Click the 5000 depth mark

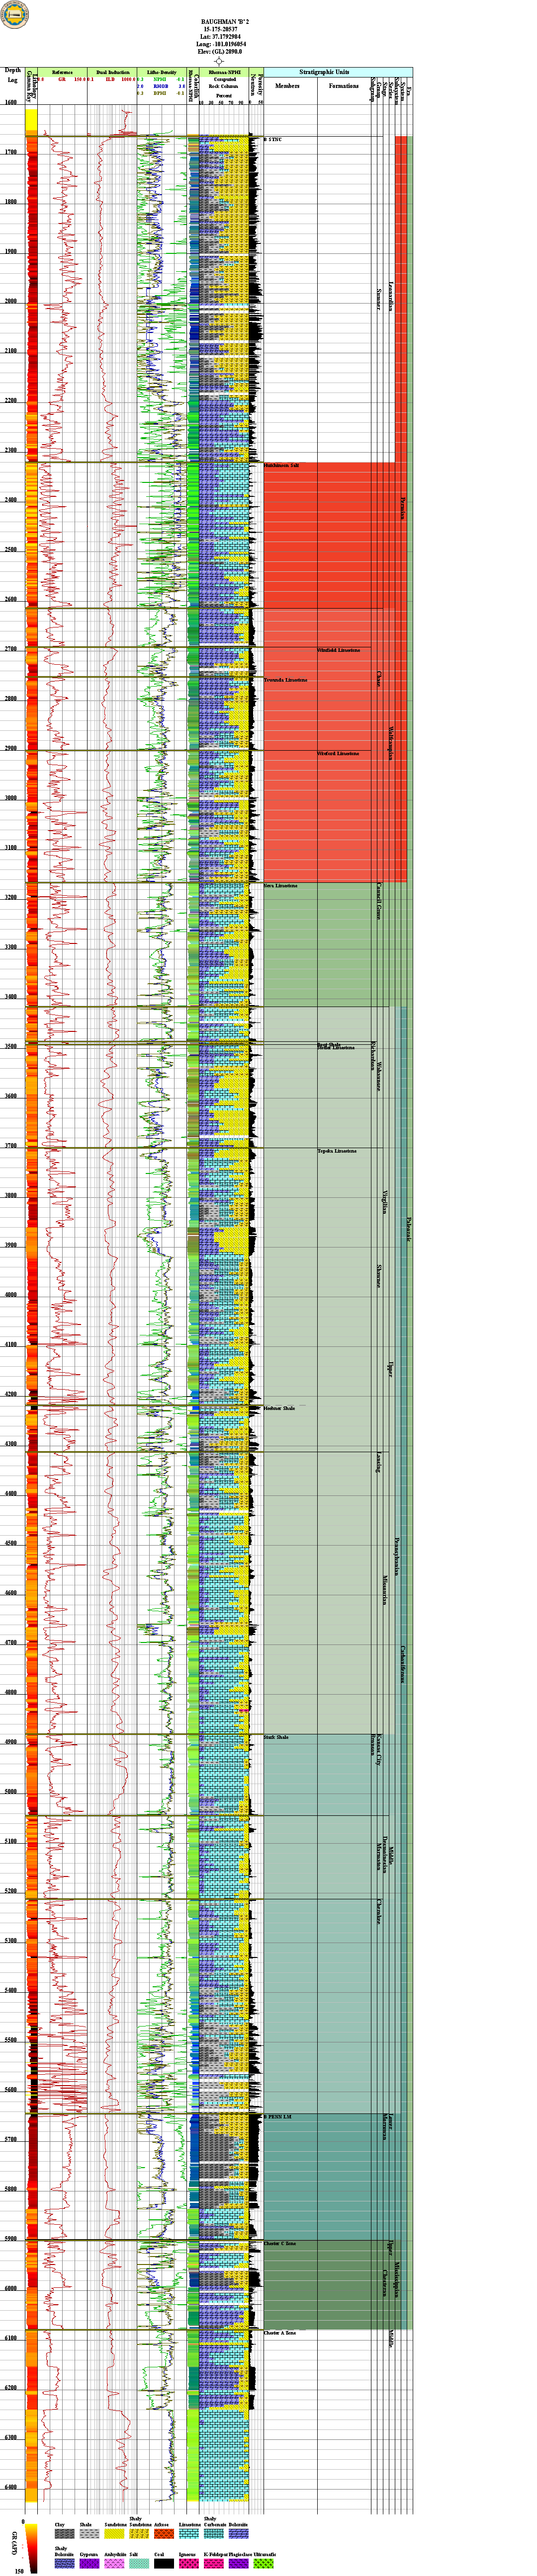tap(11, 1791)
